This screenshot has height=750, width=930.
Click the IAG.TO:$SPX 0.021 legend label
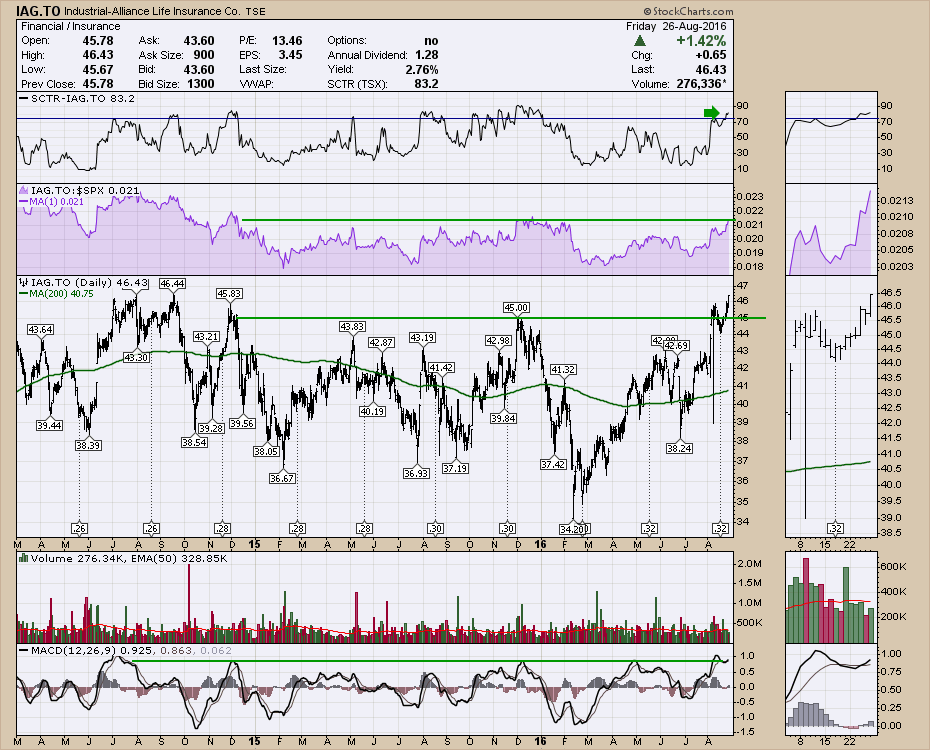pyautogui.click(x=85, y=190)
